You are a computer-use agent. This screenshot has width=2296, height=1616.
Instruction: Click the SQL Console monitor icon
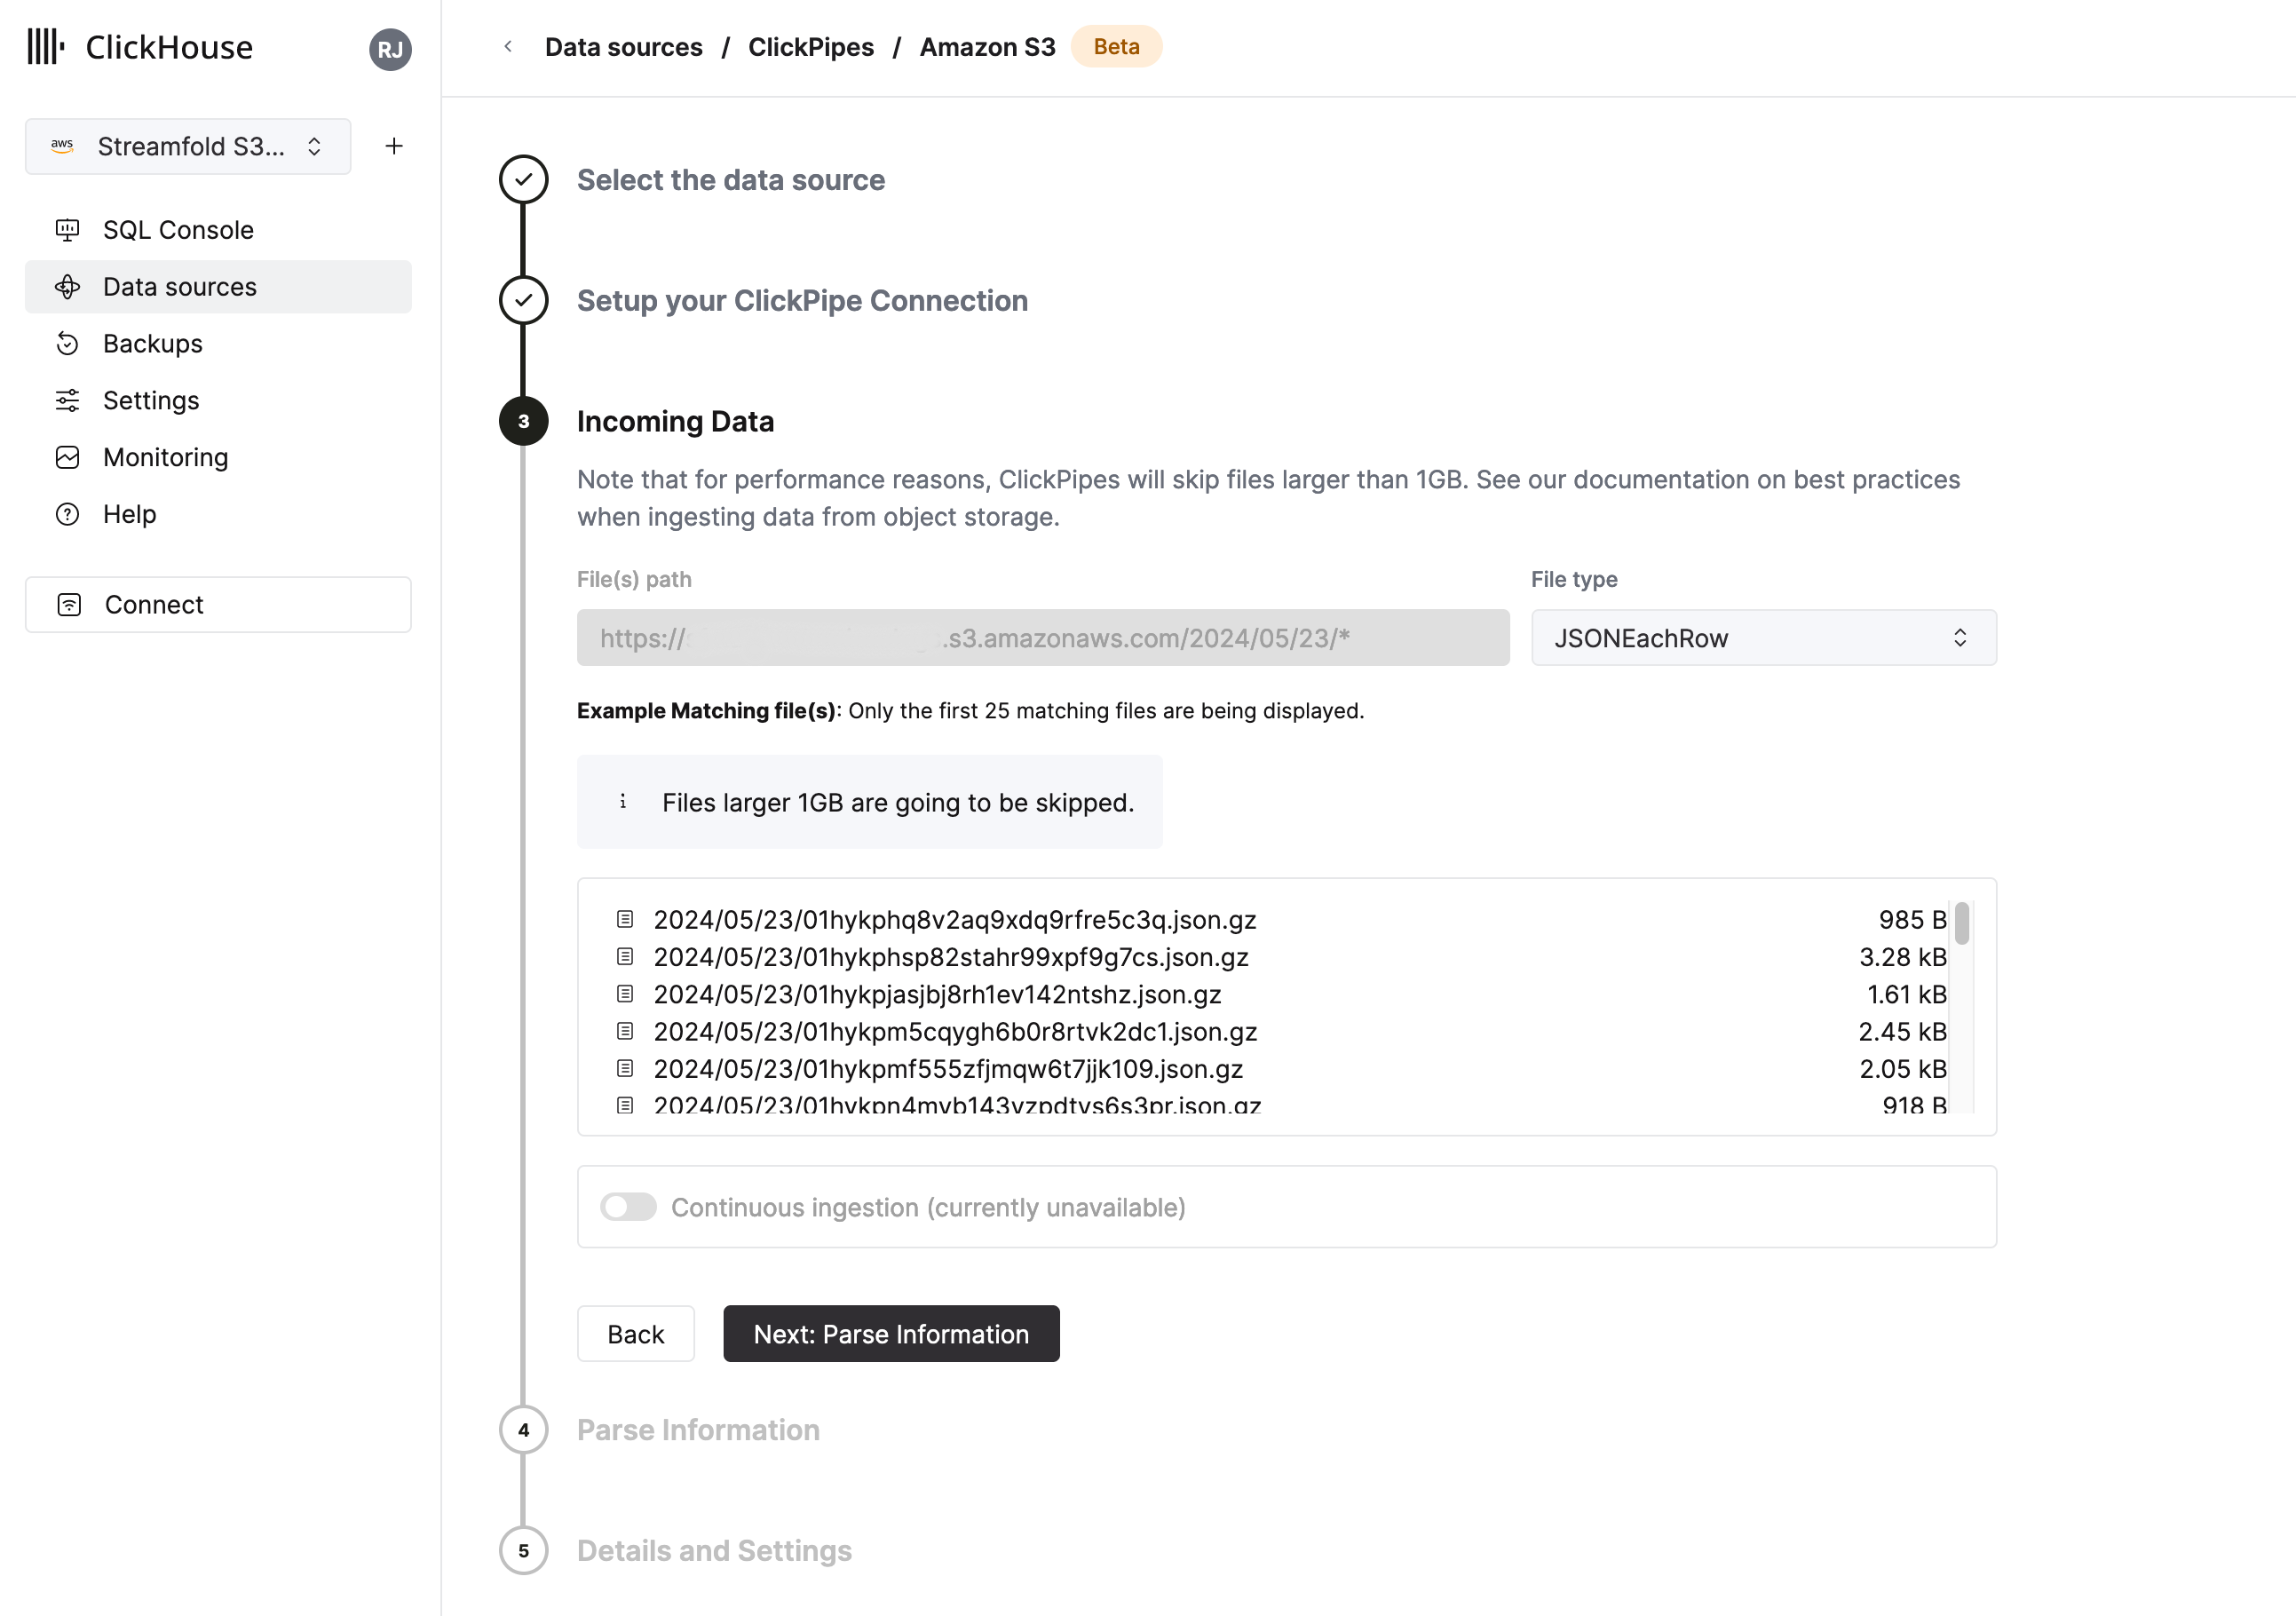click(x=67, y=230)
